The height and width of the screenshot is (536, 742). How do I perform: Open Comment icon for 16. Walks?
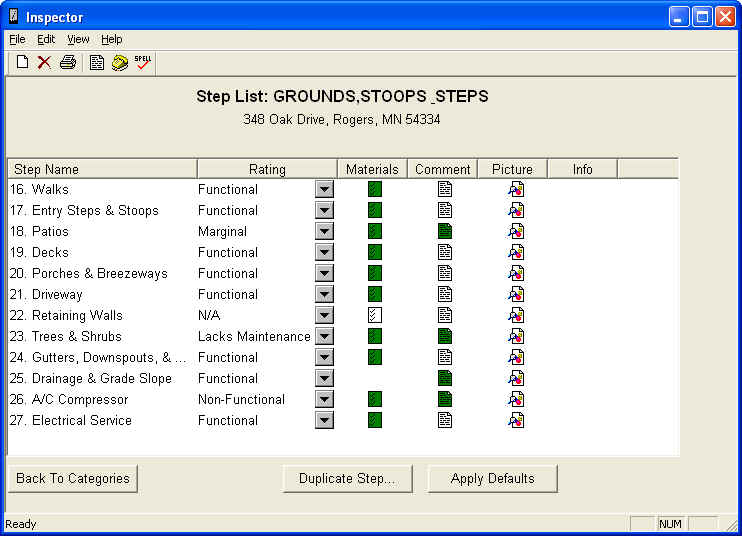point(445,189)
